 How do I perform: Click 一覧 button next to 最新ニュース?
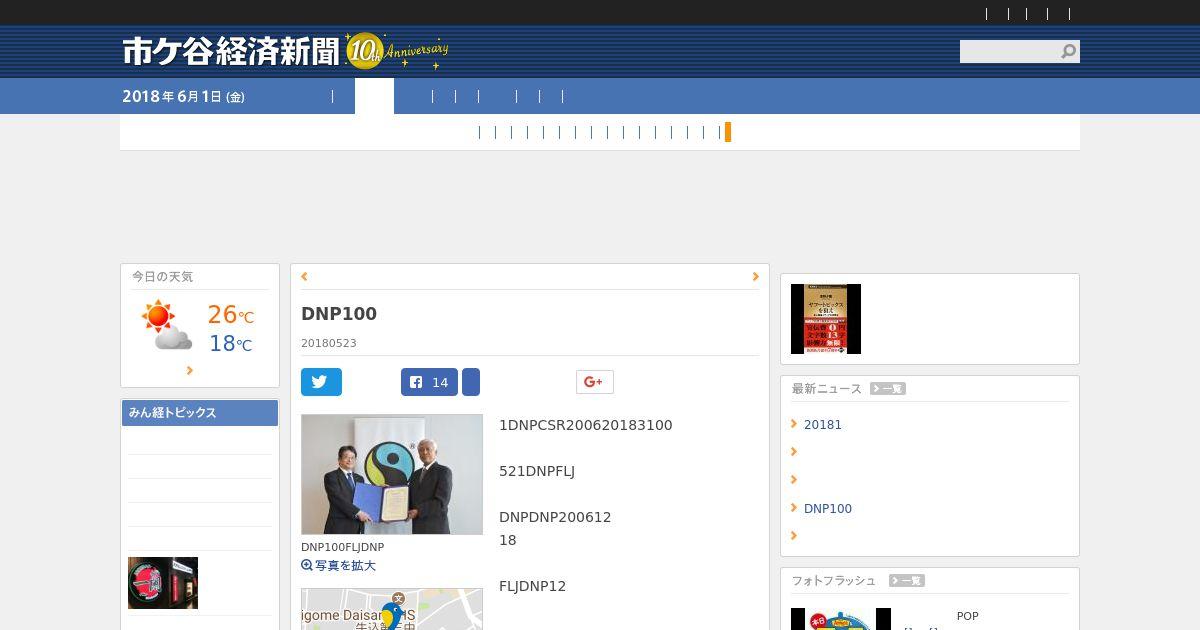[x=888, y=389]
